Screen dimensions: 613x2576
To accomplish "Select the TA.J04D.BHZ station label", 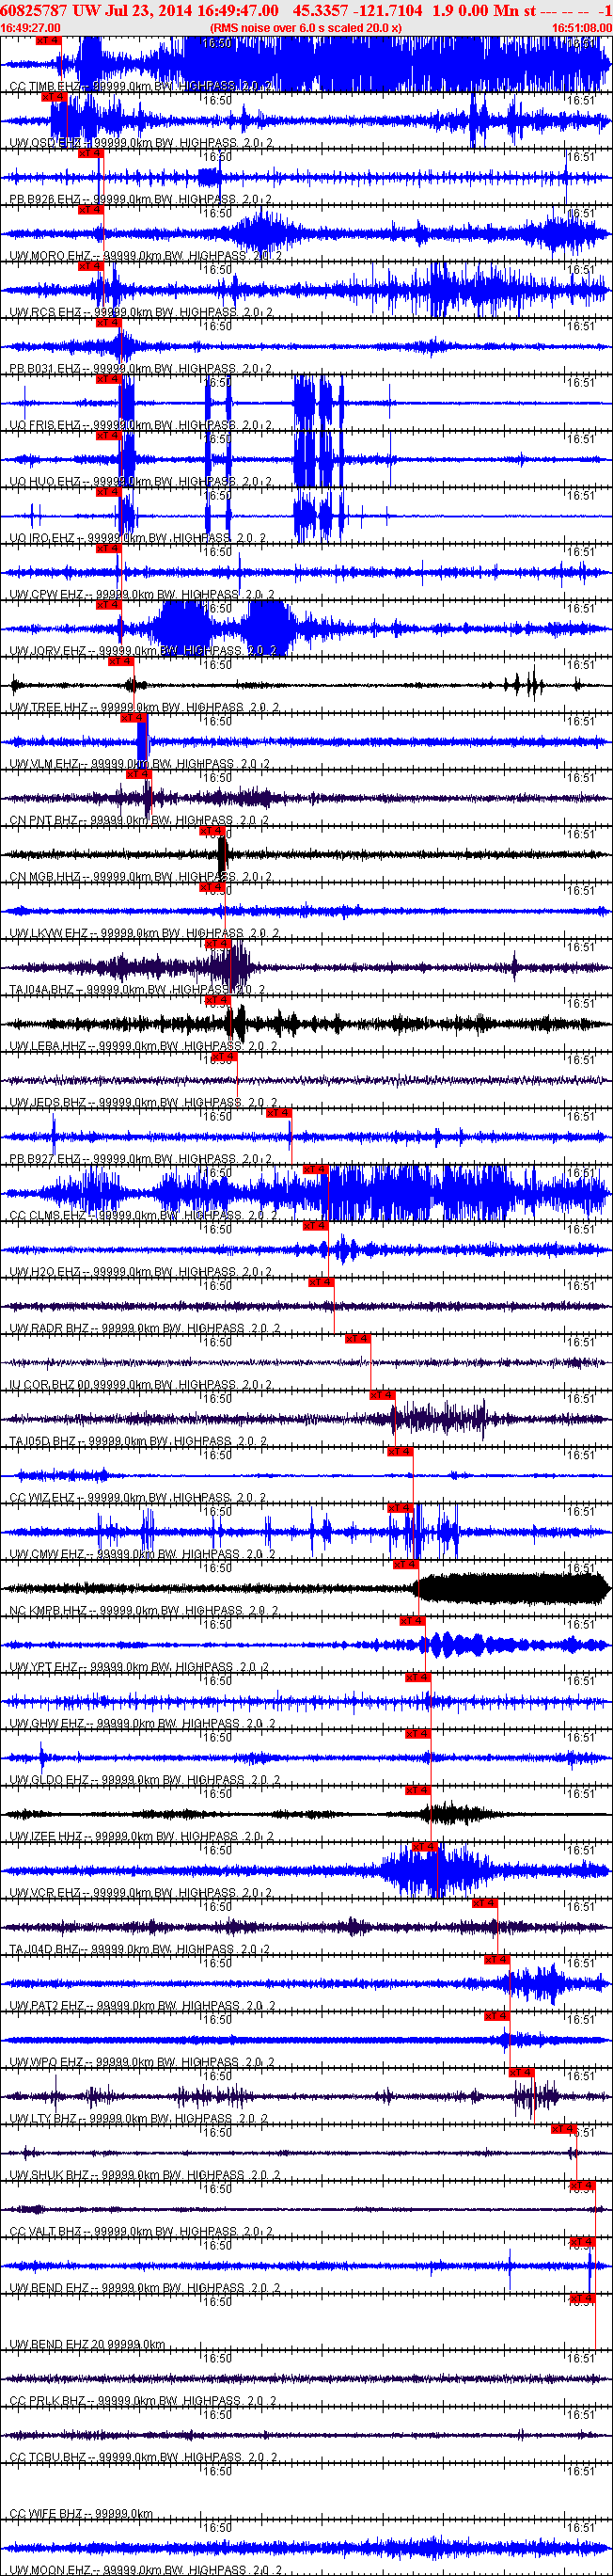I will tap(139, 1949).
